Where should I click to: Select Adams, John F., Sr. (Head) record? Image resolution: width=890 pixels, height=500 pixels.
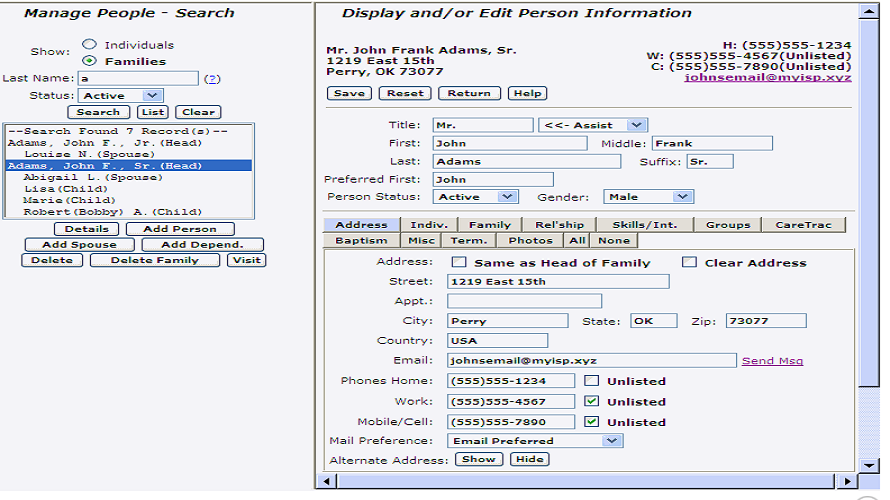(x=129, y=166)
